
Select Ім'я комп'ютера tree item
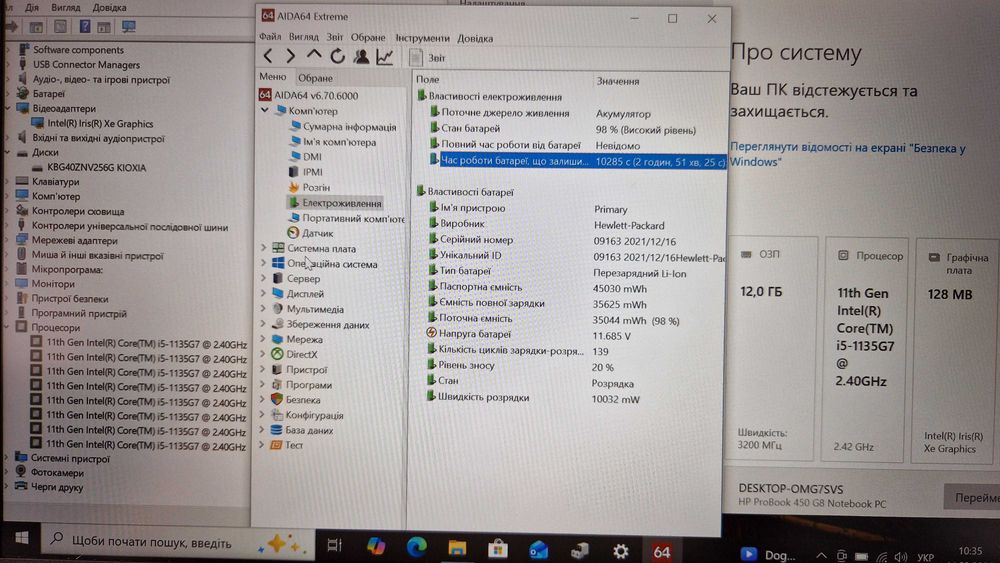tap(333, 142)
